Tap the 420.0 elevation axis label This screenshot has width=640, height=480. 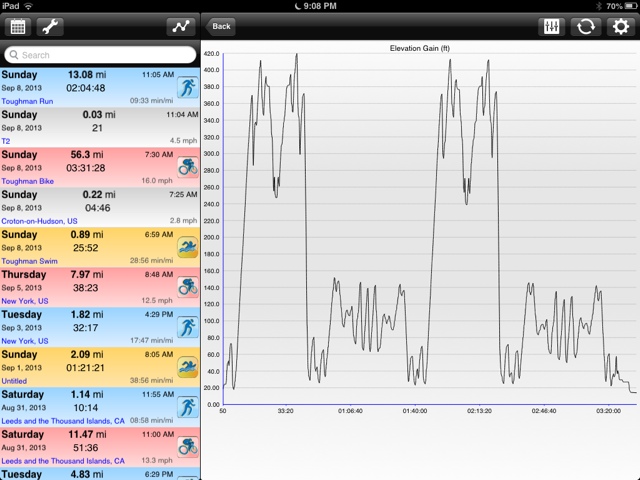pyautogui.click(x=211, y=53)
